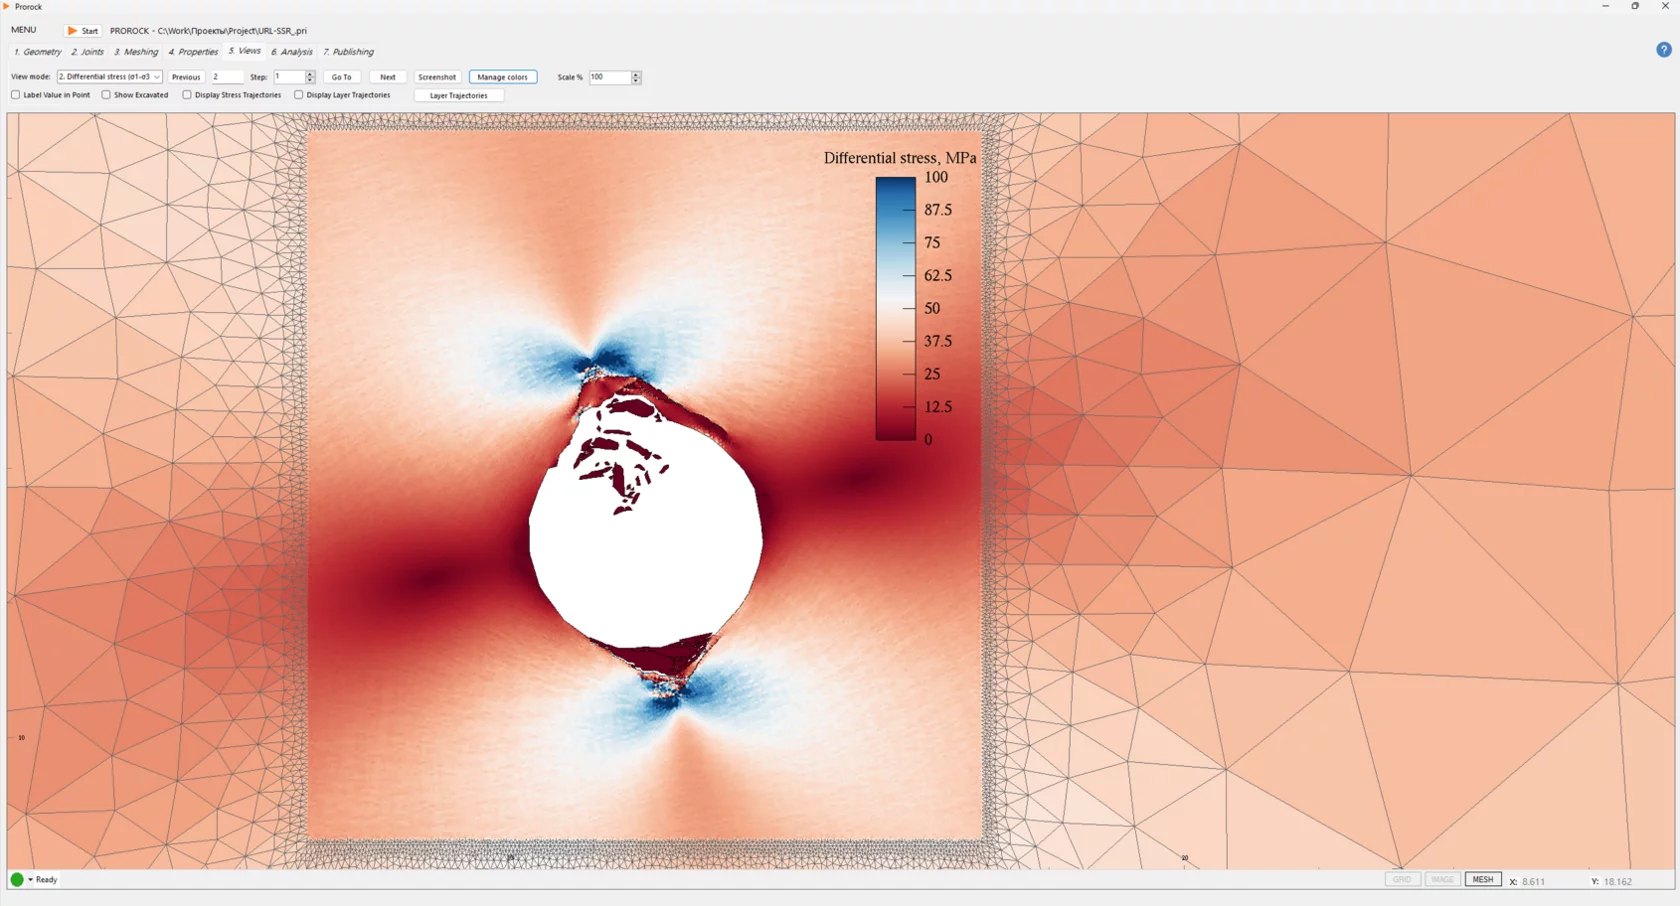Click the step number field showing 2
This screenshot has height=906, width=1680.
pos(227,77)
